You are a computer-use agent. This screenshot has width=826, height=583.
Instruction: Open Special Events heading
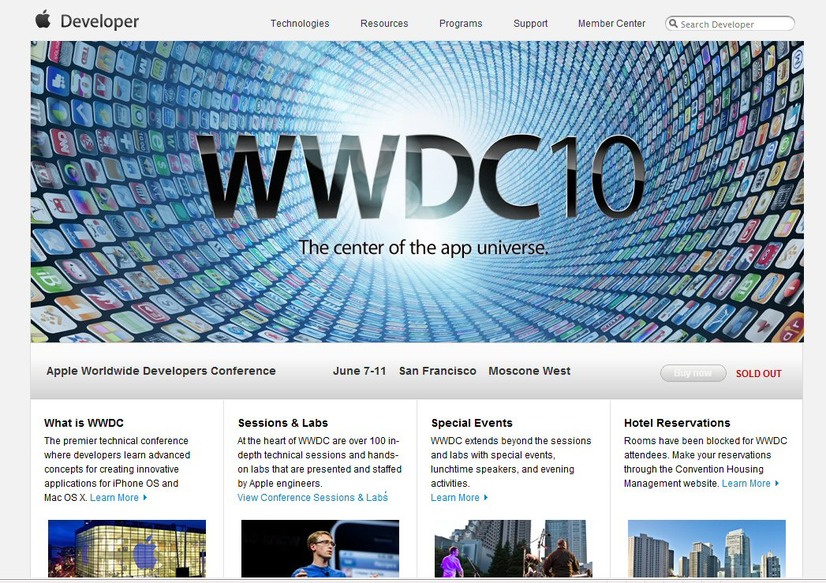471,423
